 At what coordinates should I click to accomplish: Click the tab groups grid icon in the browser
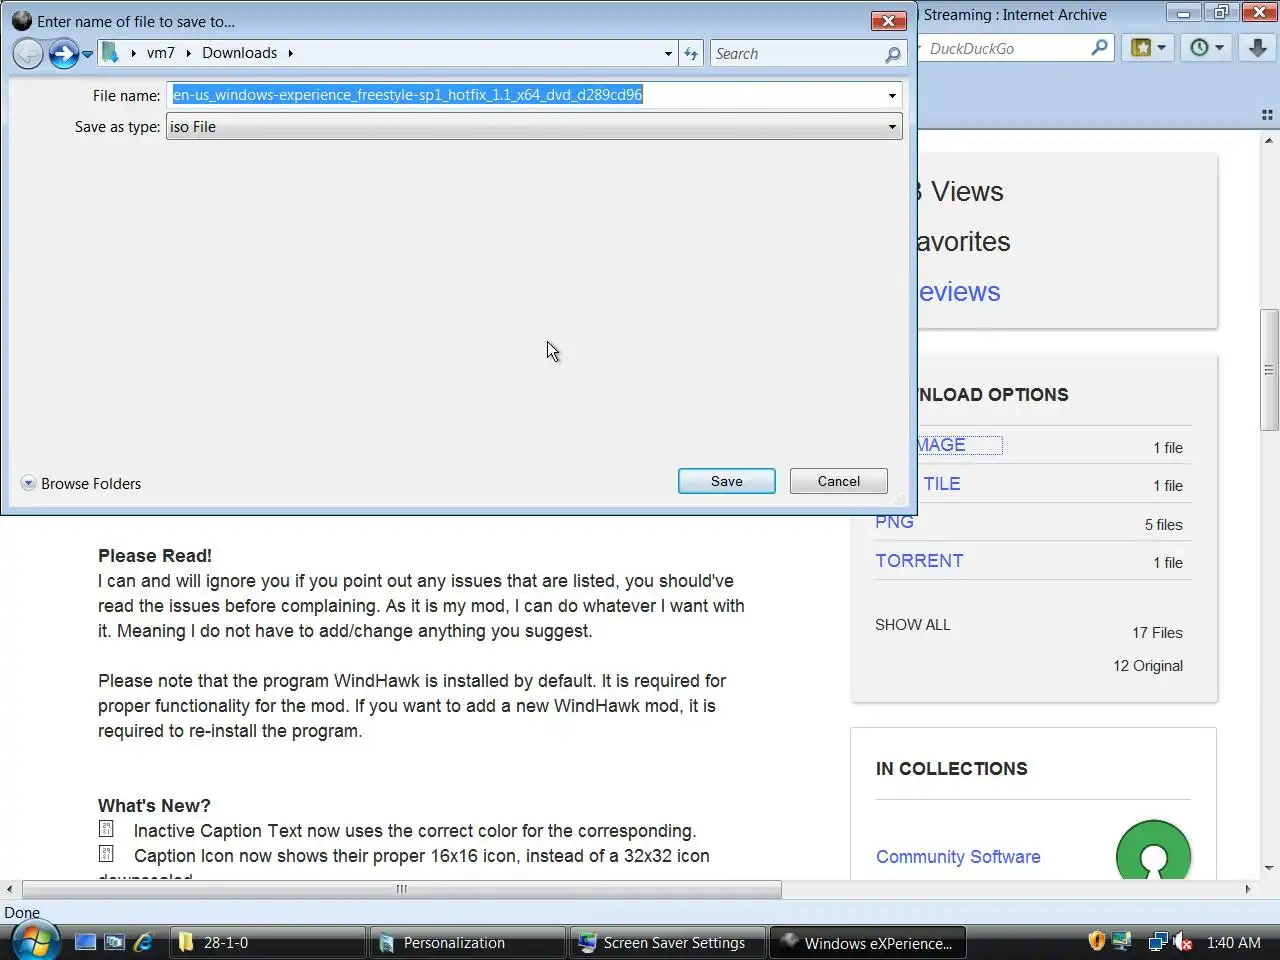click(1267, 115)
